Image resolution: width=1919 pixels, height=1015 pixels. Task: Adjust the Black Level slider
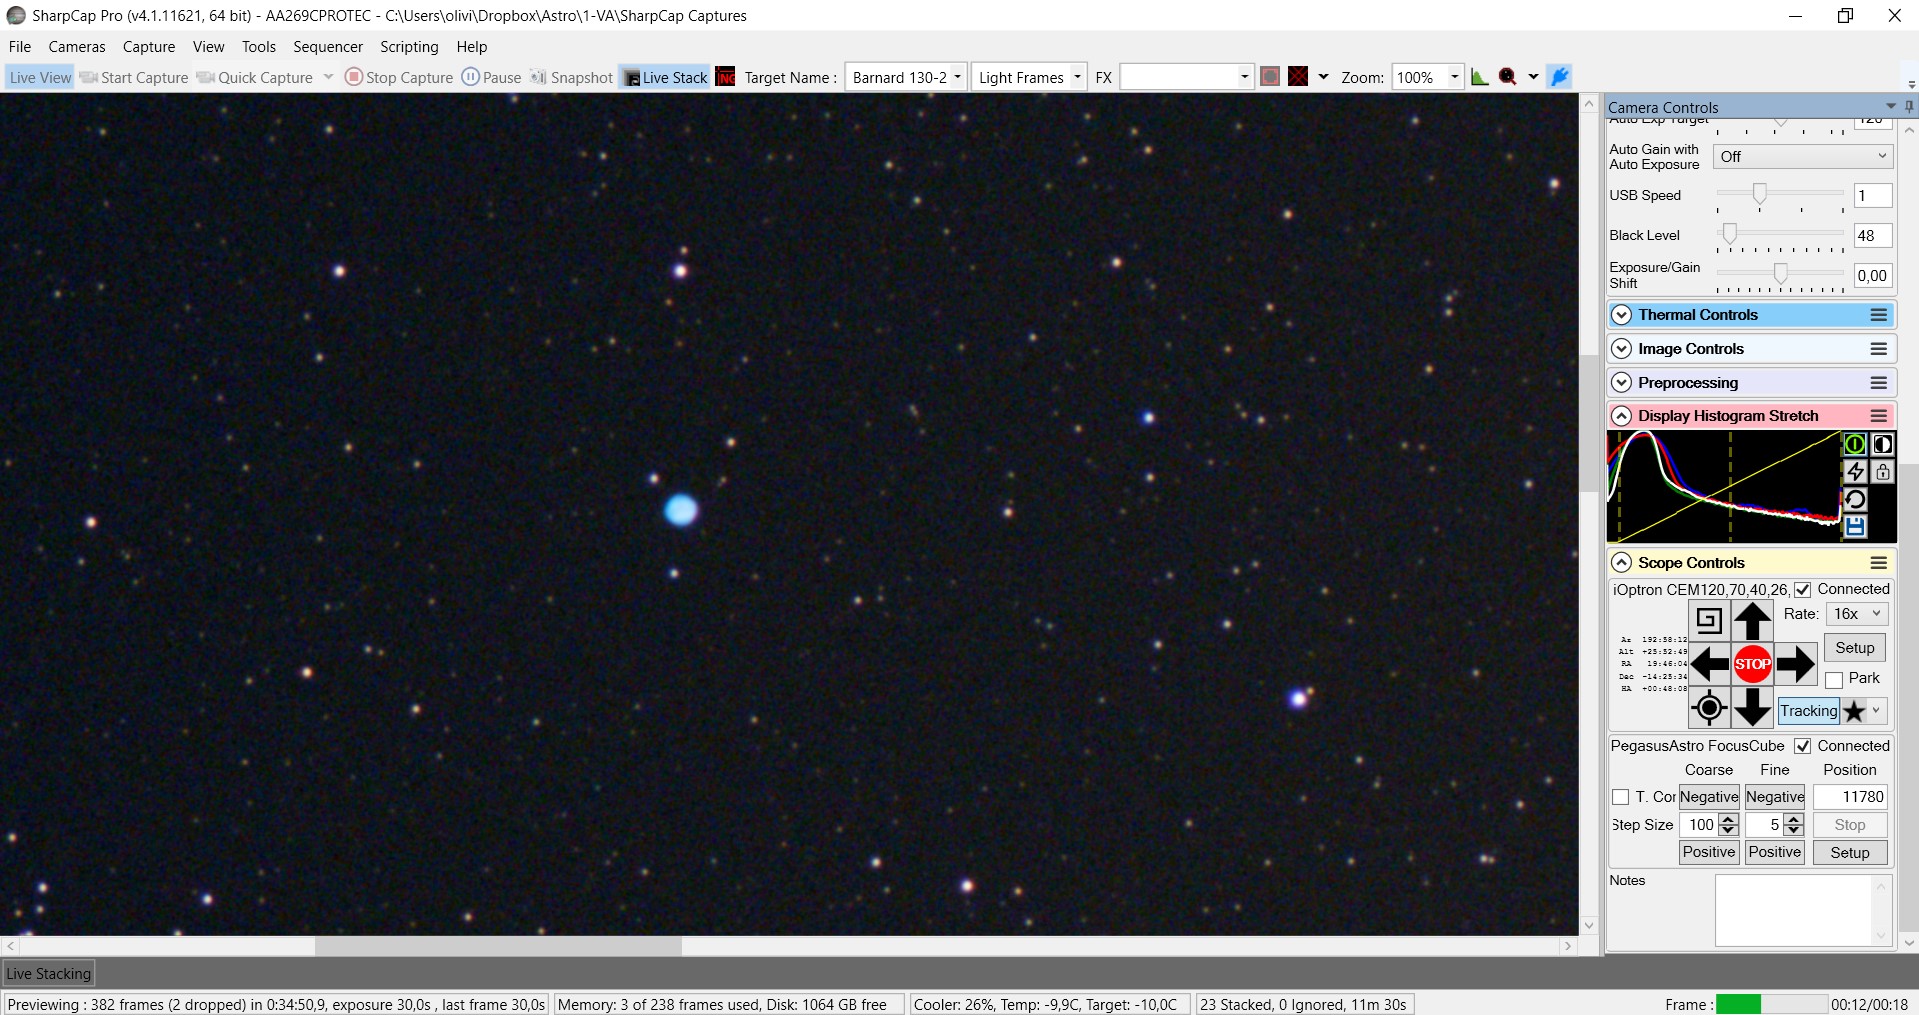pos(1729,234)
